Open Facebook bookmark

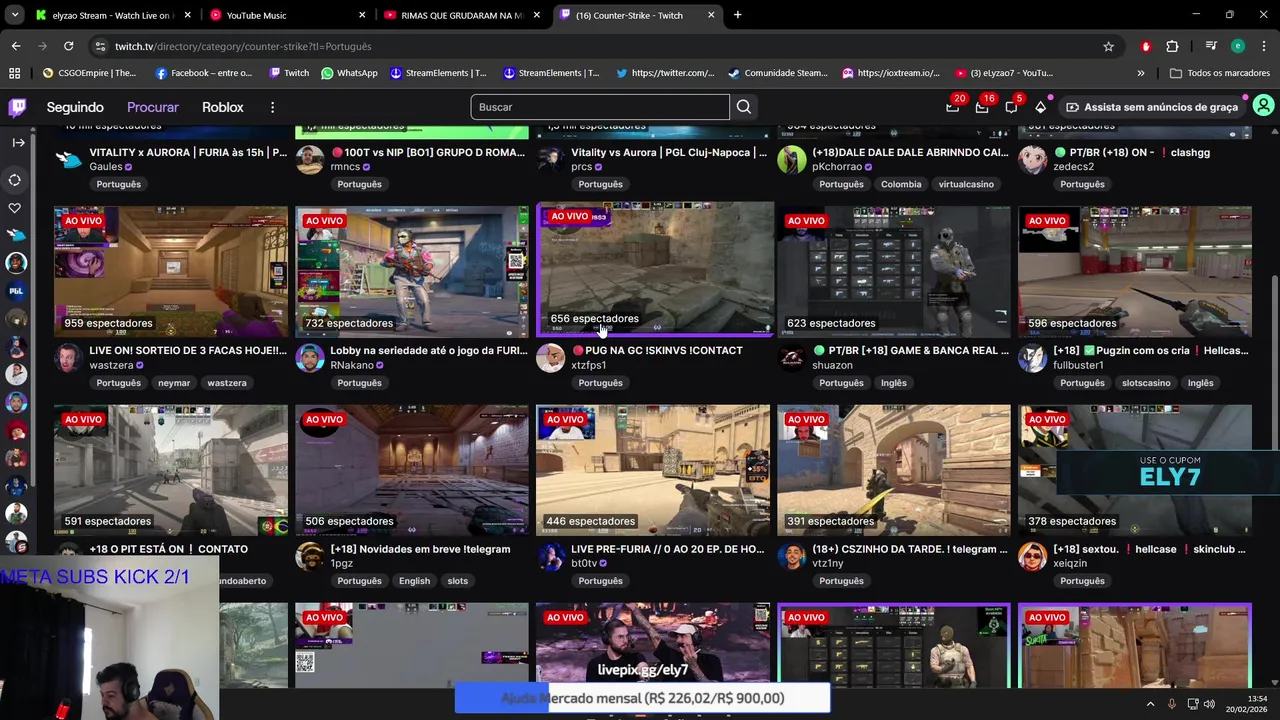pyautogui.click(x=204, y=73)
